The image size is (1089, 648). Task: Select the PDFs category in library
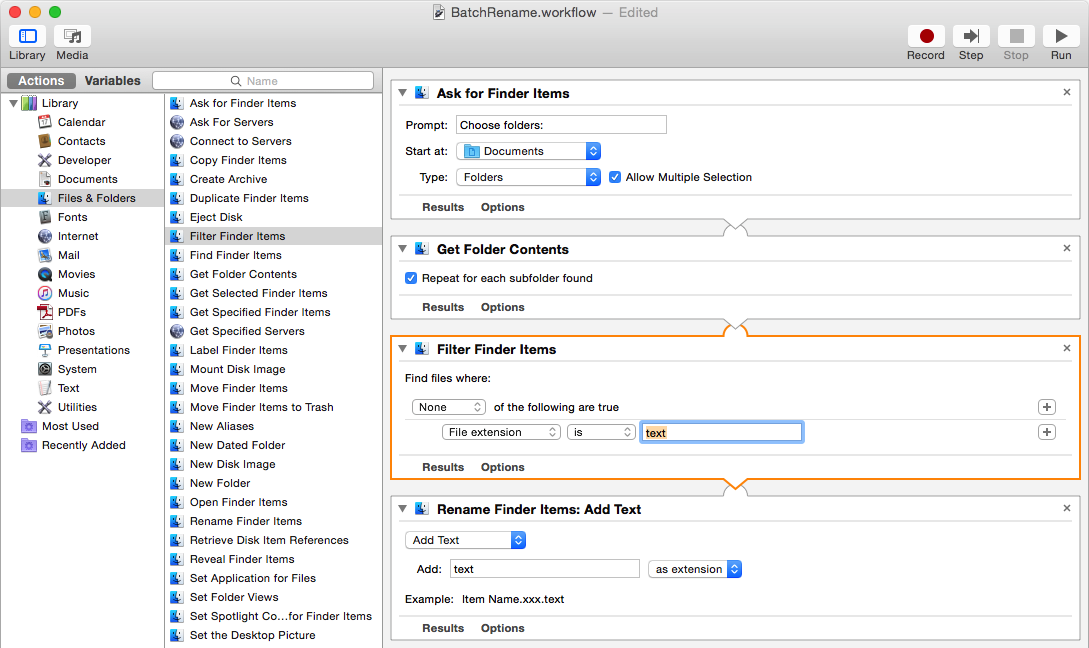[x=72, y=312]
